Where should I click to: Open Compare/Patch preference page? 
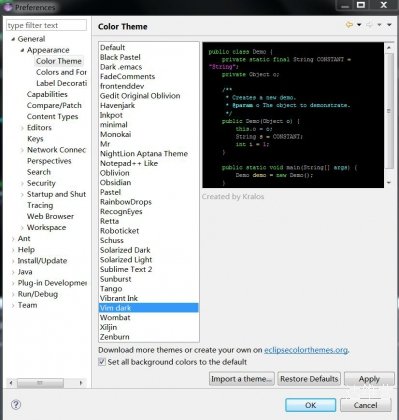[54, 105]
